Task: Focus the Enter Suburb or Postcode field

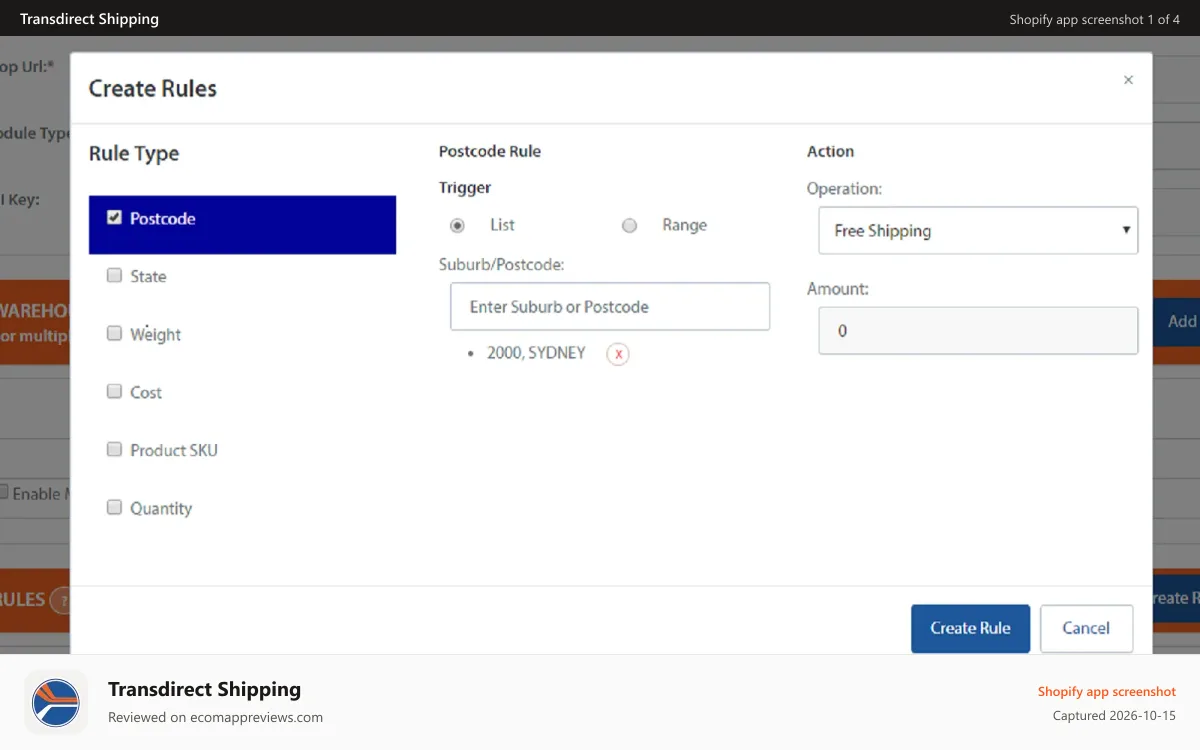Action: [x=610, y=306]
